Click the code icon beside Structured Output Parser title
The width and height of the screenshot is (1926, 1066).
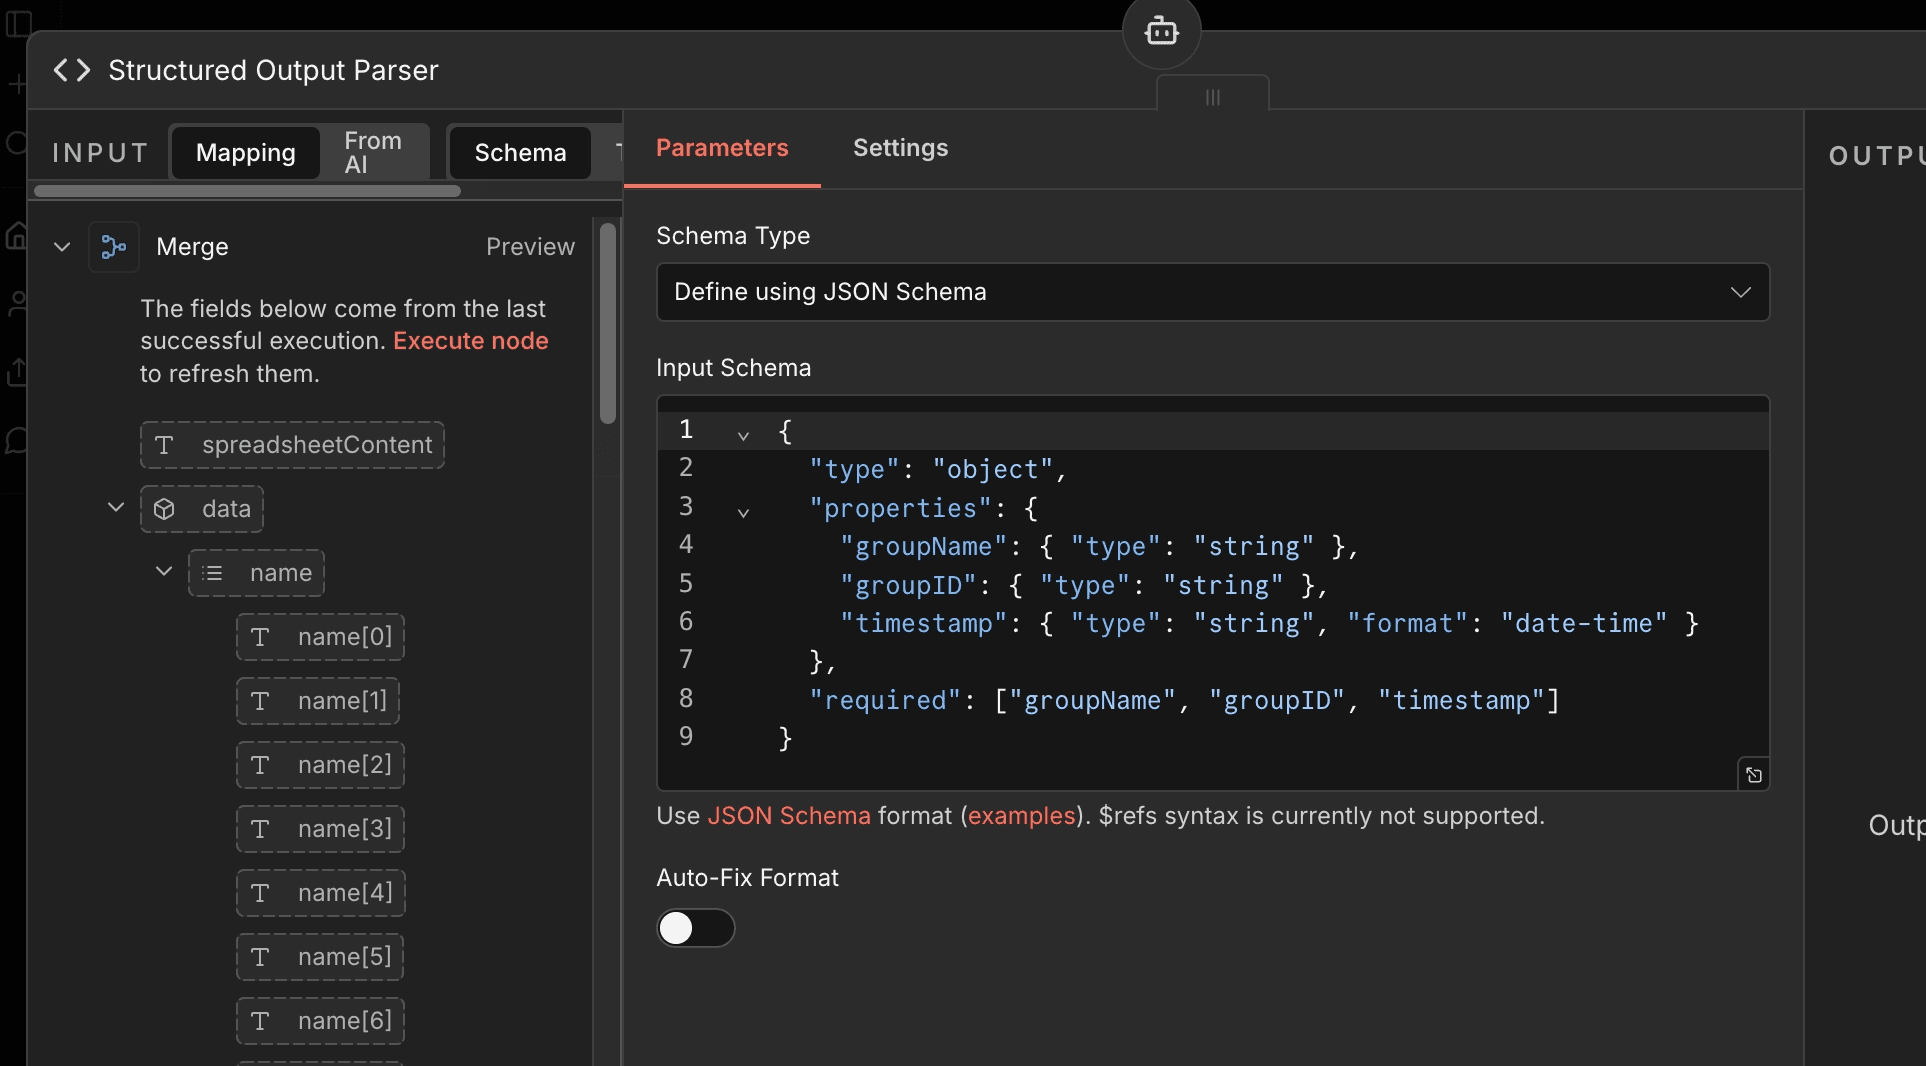(70, 70)
